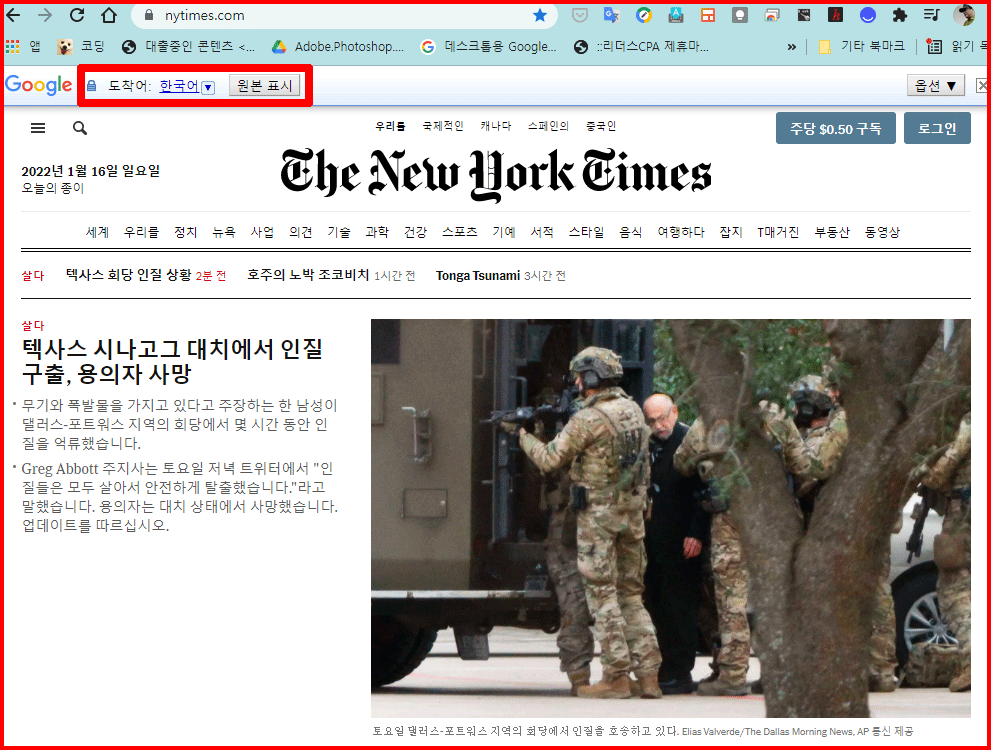Click the padlock site info icon
991x750 pixels.
click(x=149, y=16)
